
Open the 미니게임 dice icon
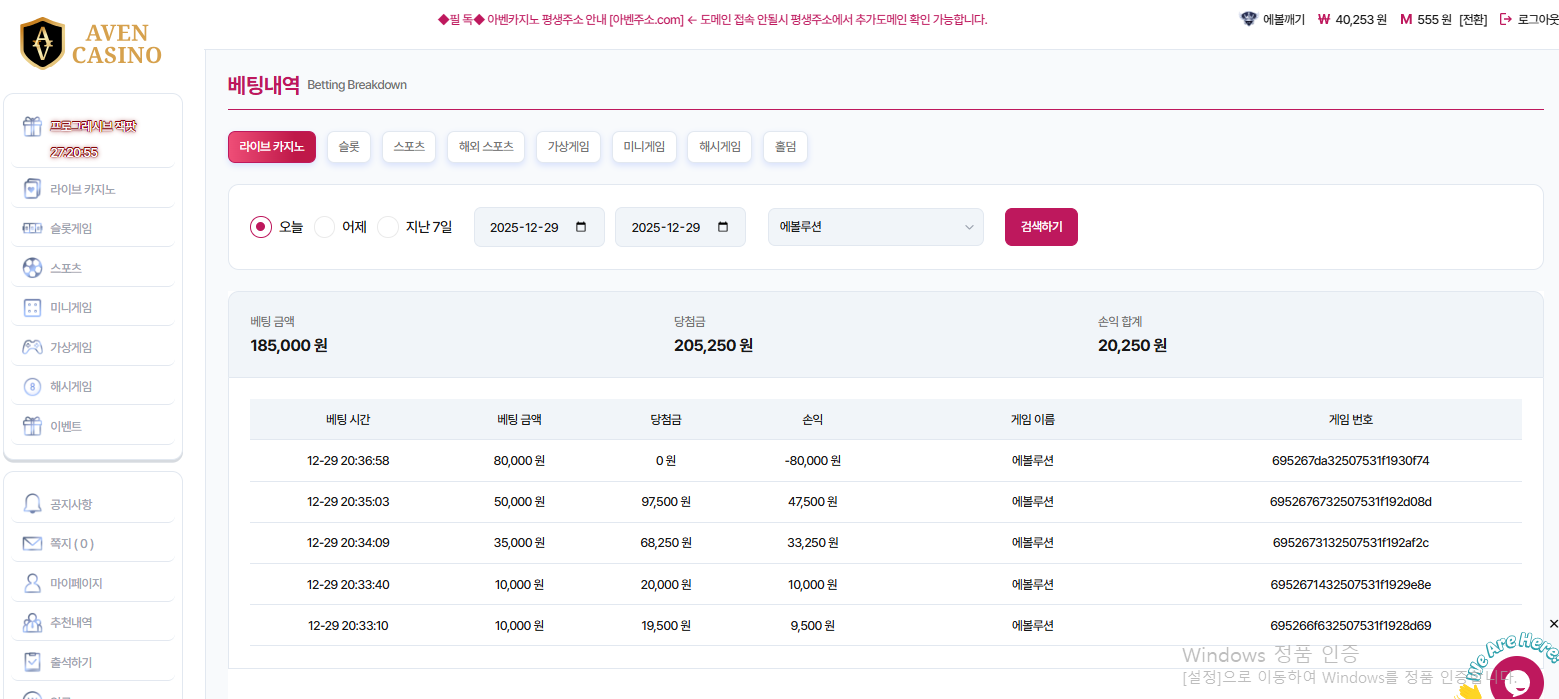point(32,308)
